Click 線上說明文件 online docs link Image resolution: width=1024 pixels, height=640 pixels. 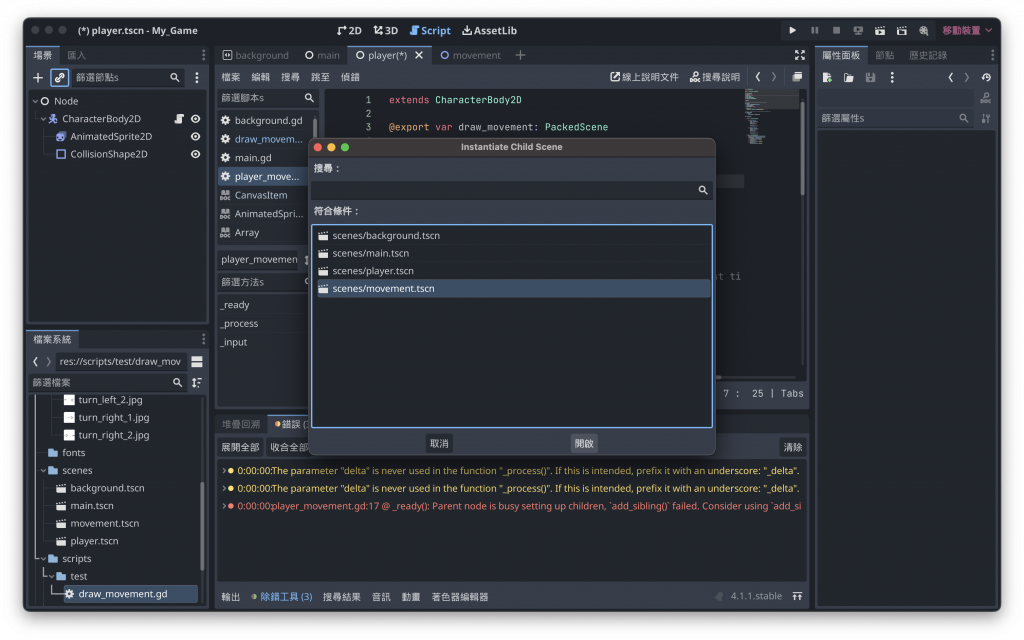[644, 77]
